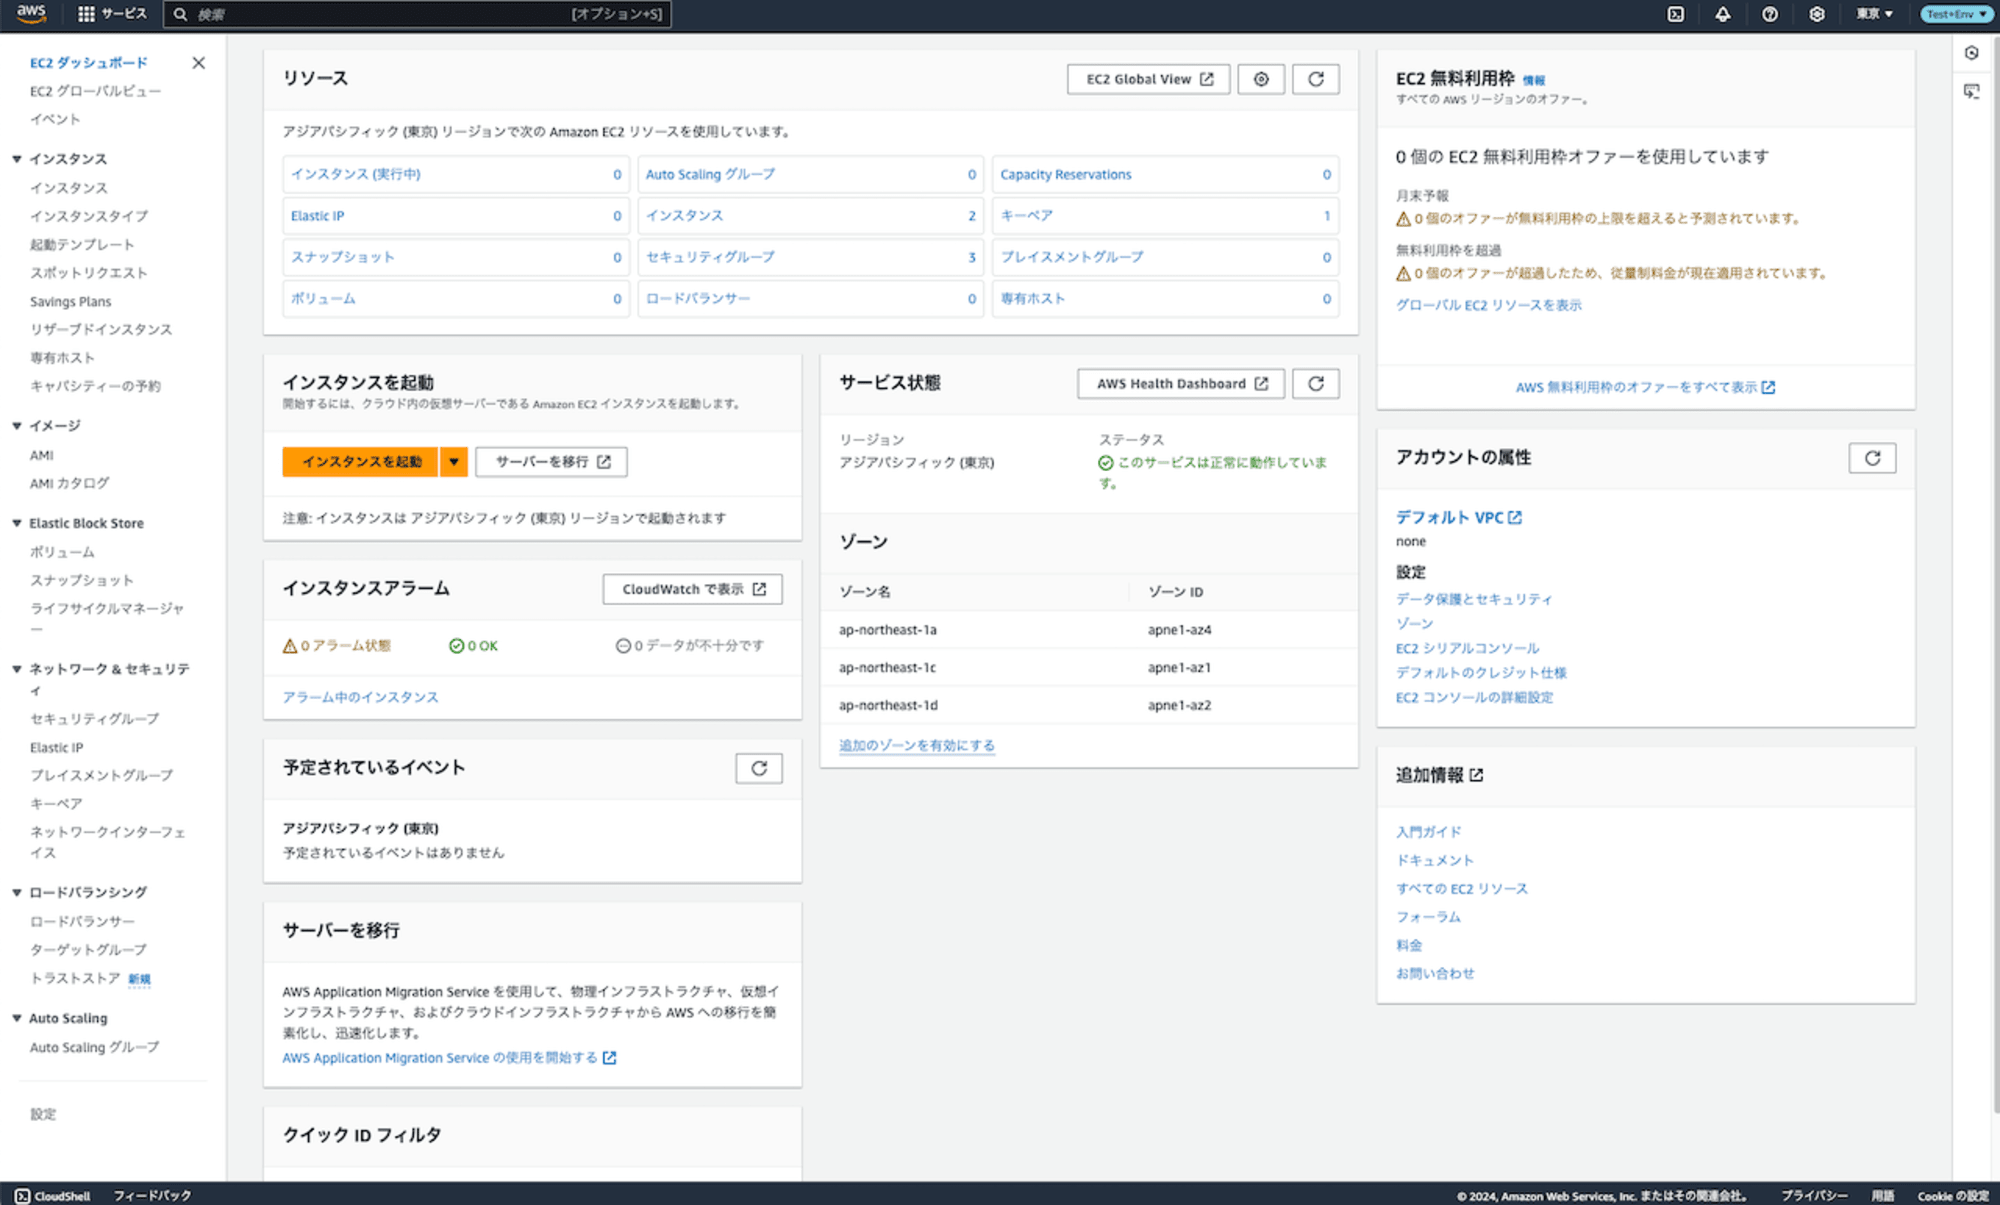Open EC2 Global View button

point(1149,79)
